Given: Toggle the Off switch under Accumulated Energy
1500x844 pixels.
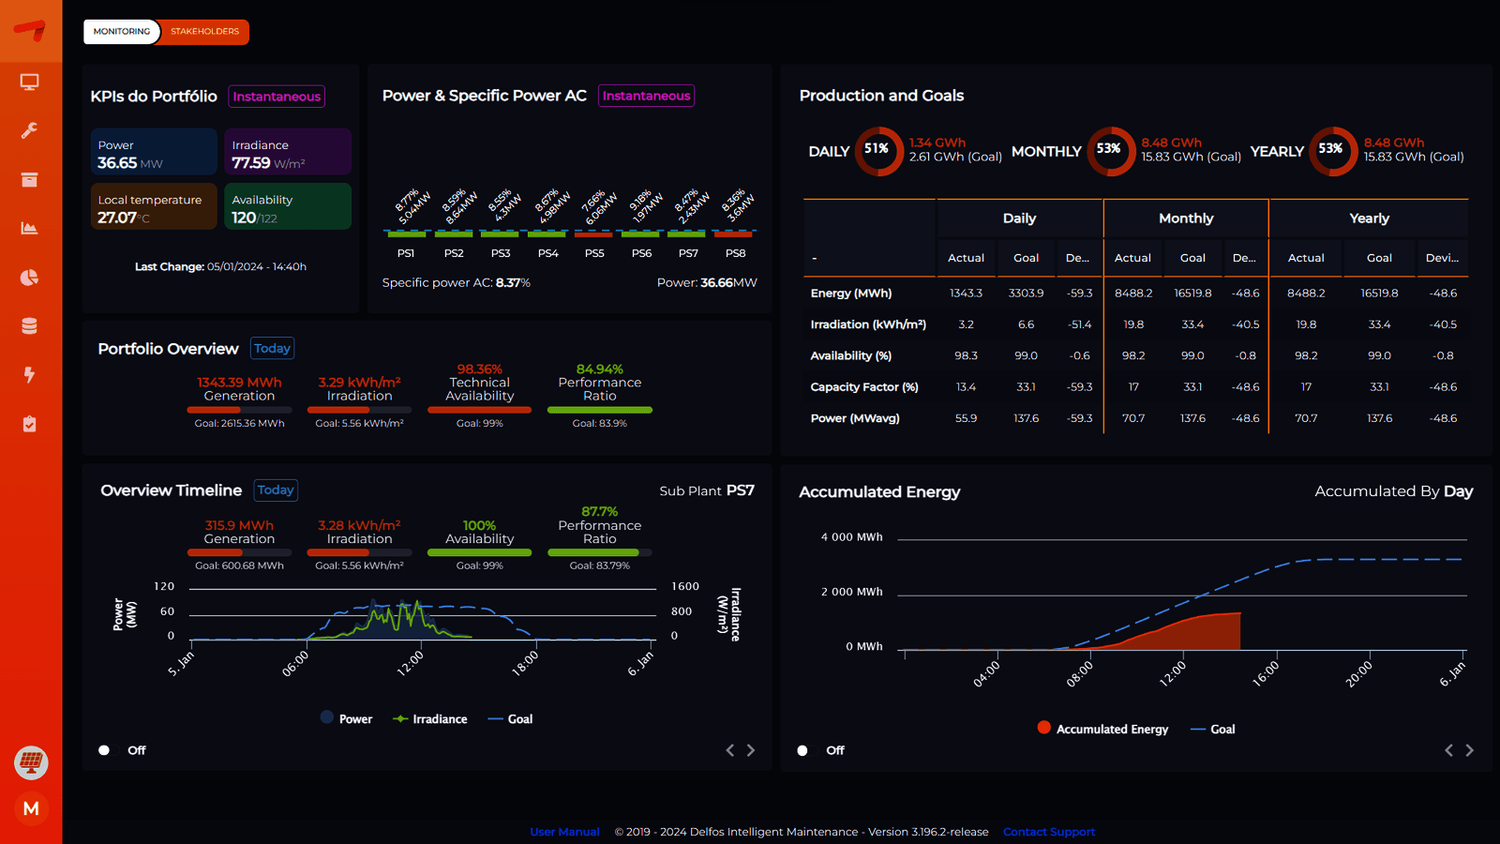Looking at the screenshot, I should 803,750.
